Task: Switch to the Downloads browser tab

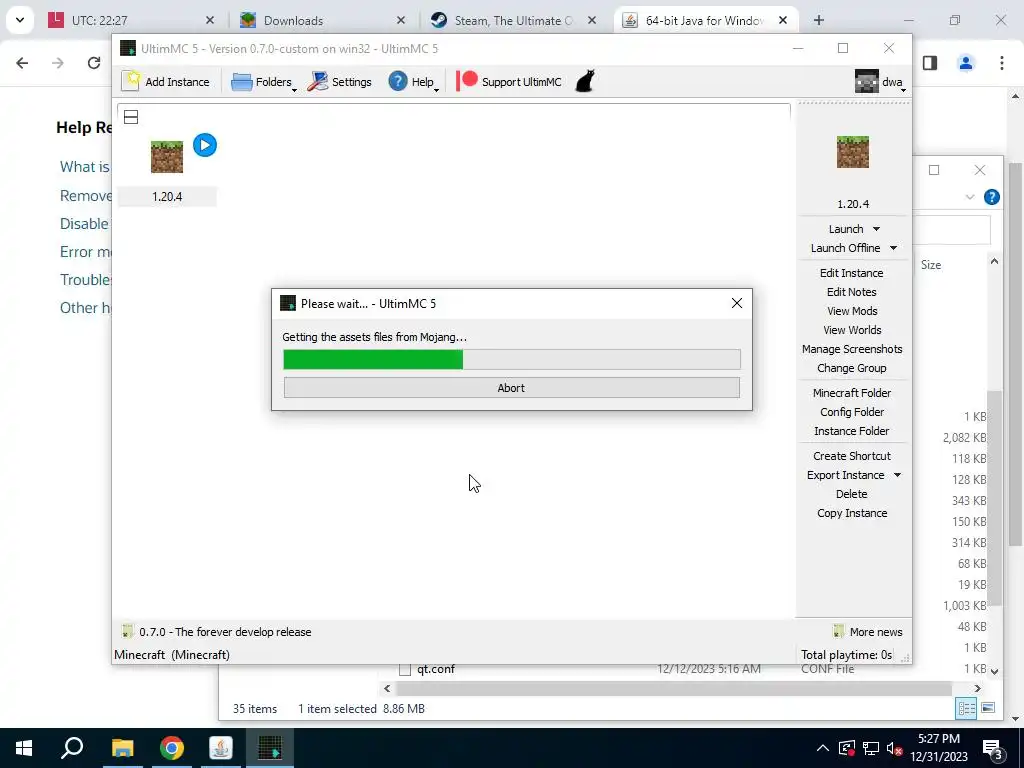Action: point(323,20)
